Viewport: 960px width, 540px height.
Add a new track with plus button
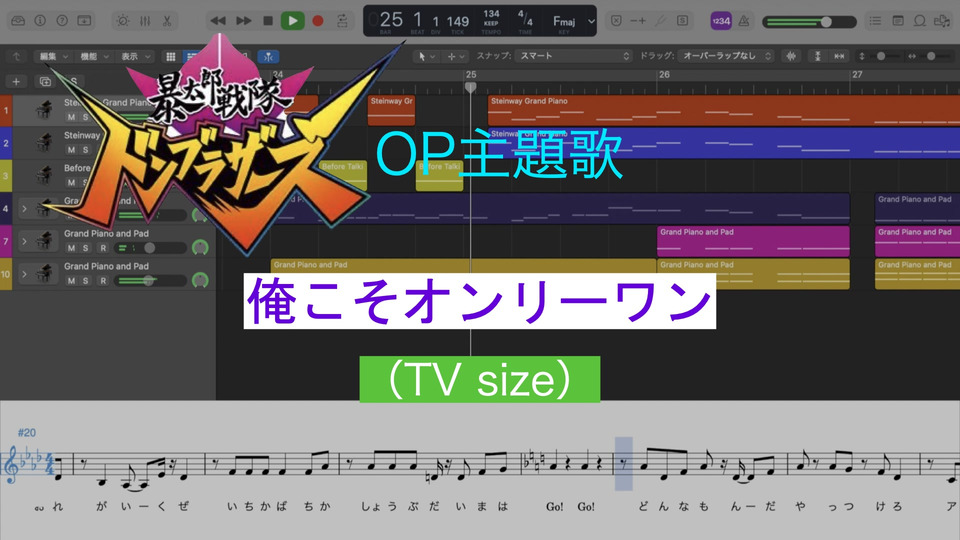pyautogui.click(x=16, y=81)
